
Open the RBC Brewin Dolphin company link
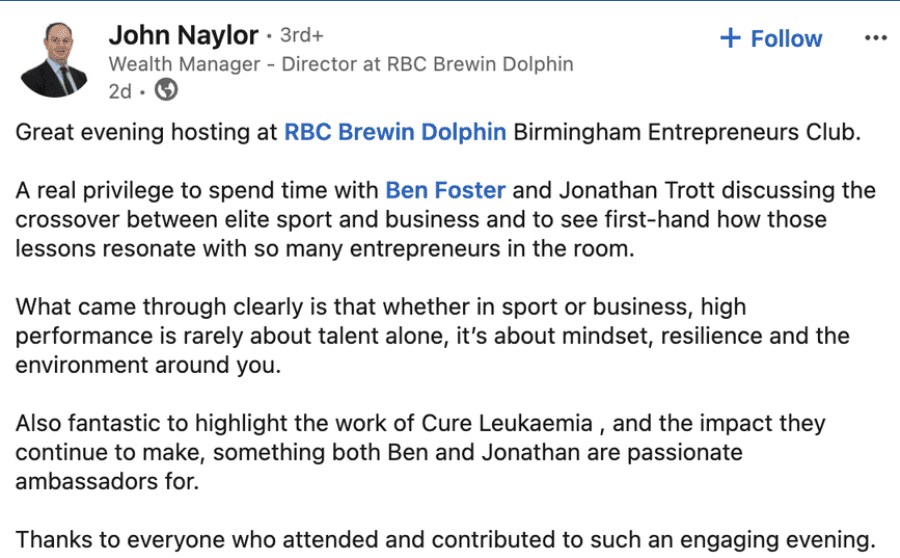395,132
